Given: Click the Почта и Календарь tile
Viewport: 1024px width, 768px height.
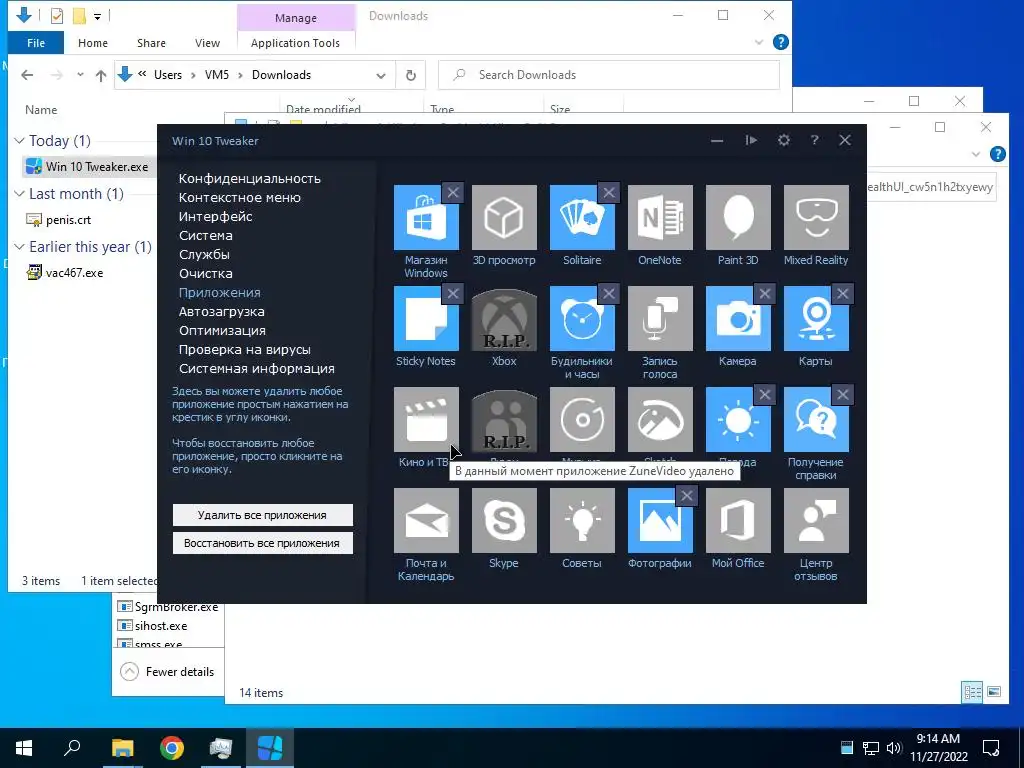Looking at the screenshot, I should pos(426,520).
